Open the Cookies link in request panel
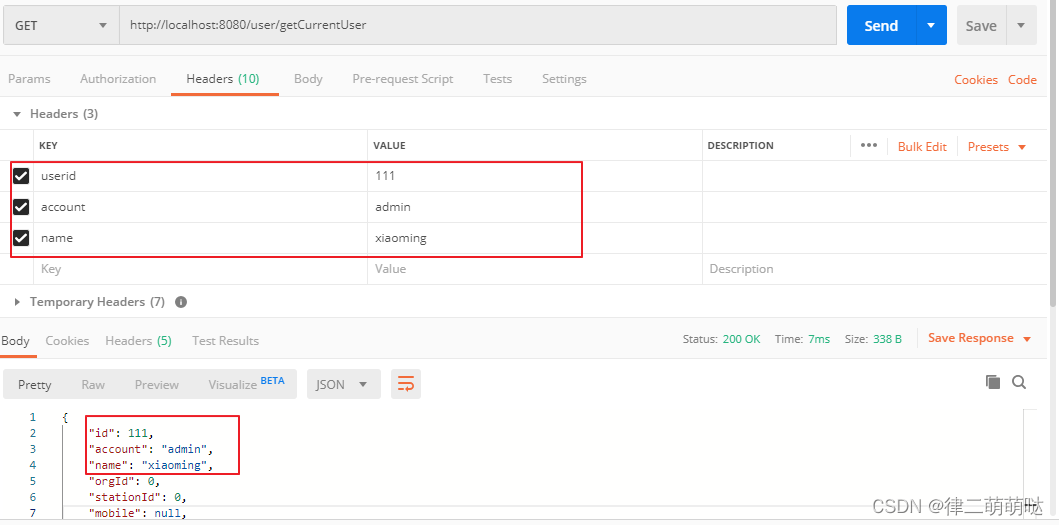This screenshot has width=1059, height=525. tap(976, 80)
